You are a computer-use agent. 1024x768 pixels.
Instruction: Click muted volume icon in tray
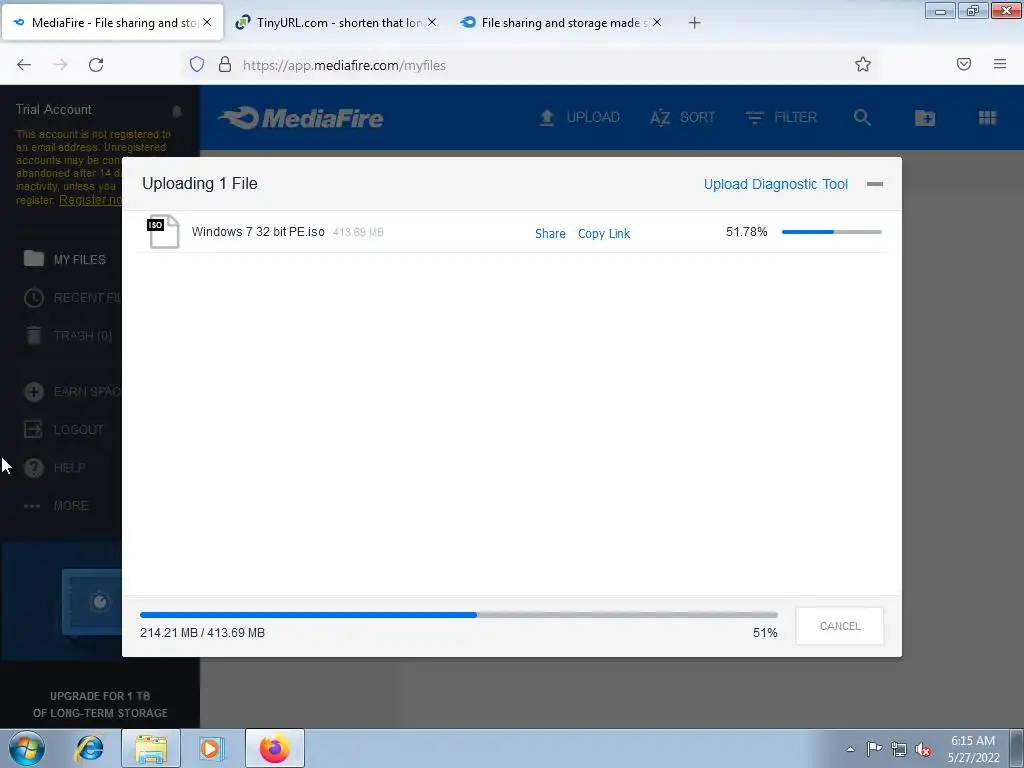pos(923,749)
